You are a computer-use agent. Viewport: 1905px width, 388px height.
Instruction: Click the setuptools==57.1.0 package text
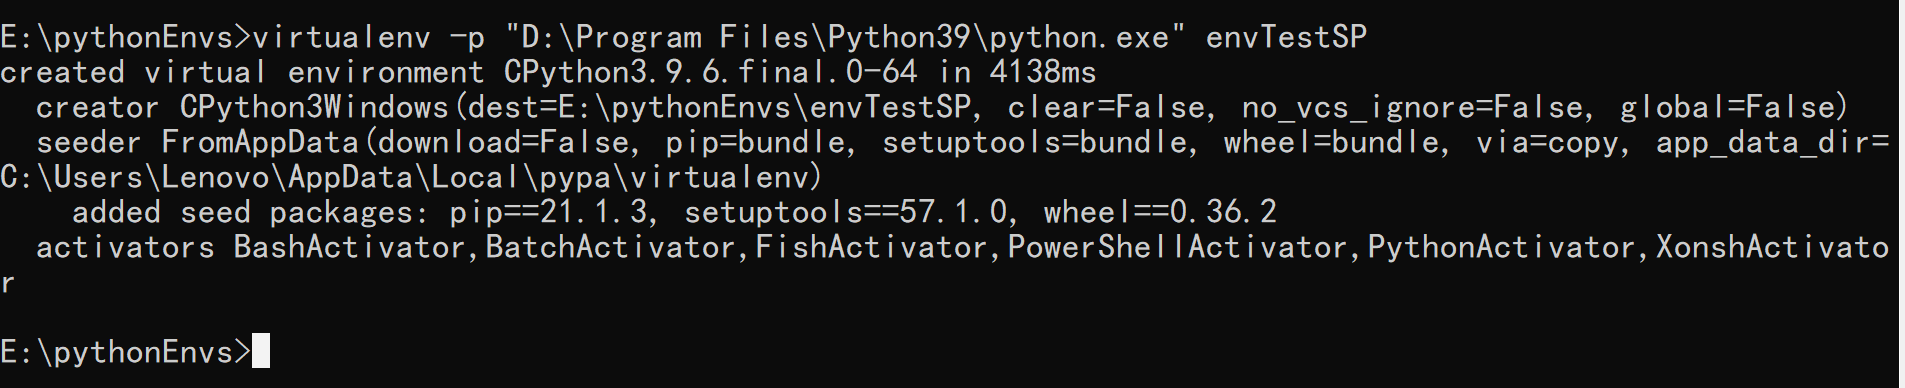[845, 213]
